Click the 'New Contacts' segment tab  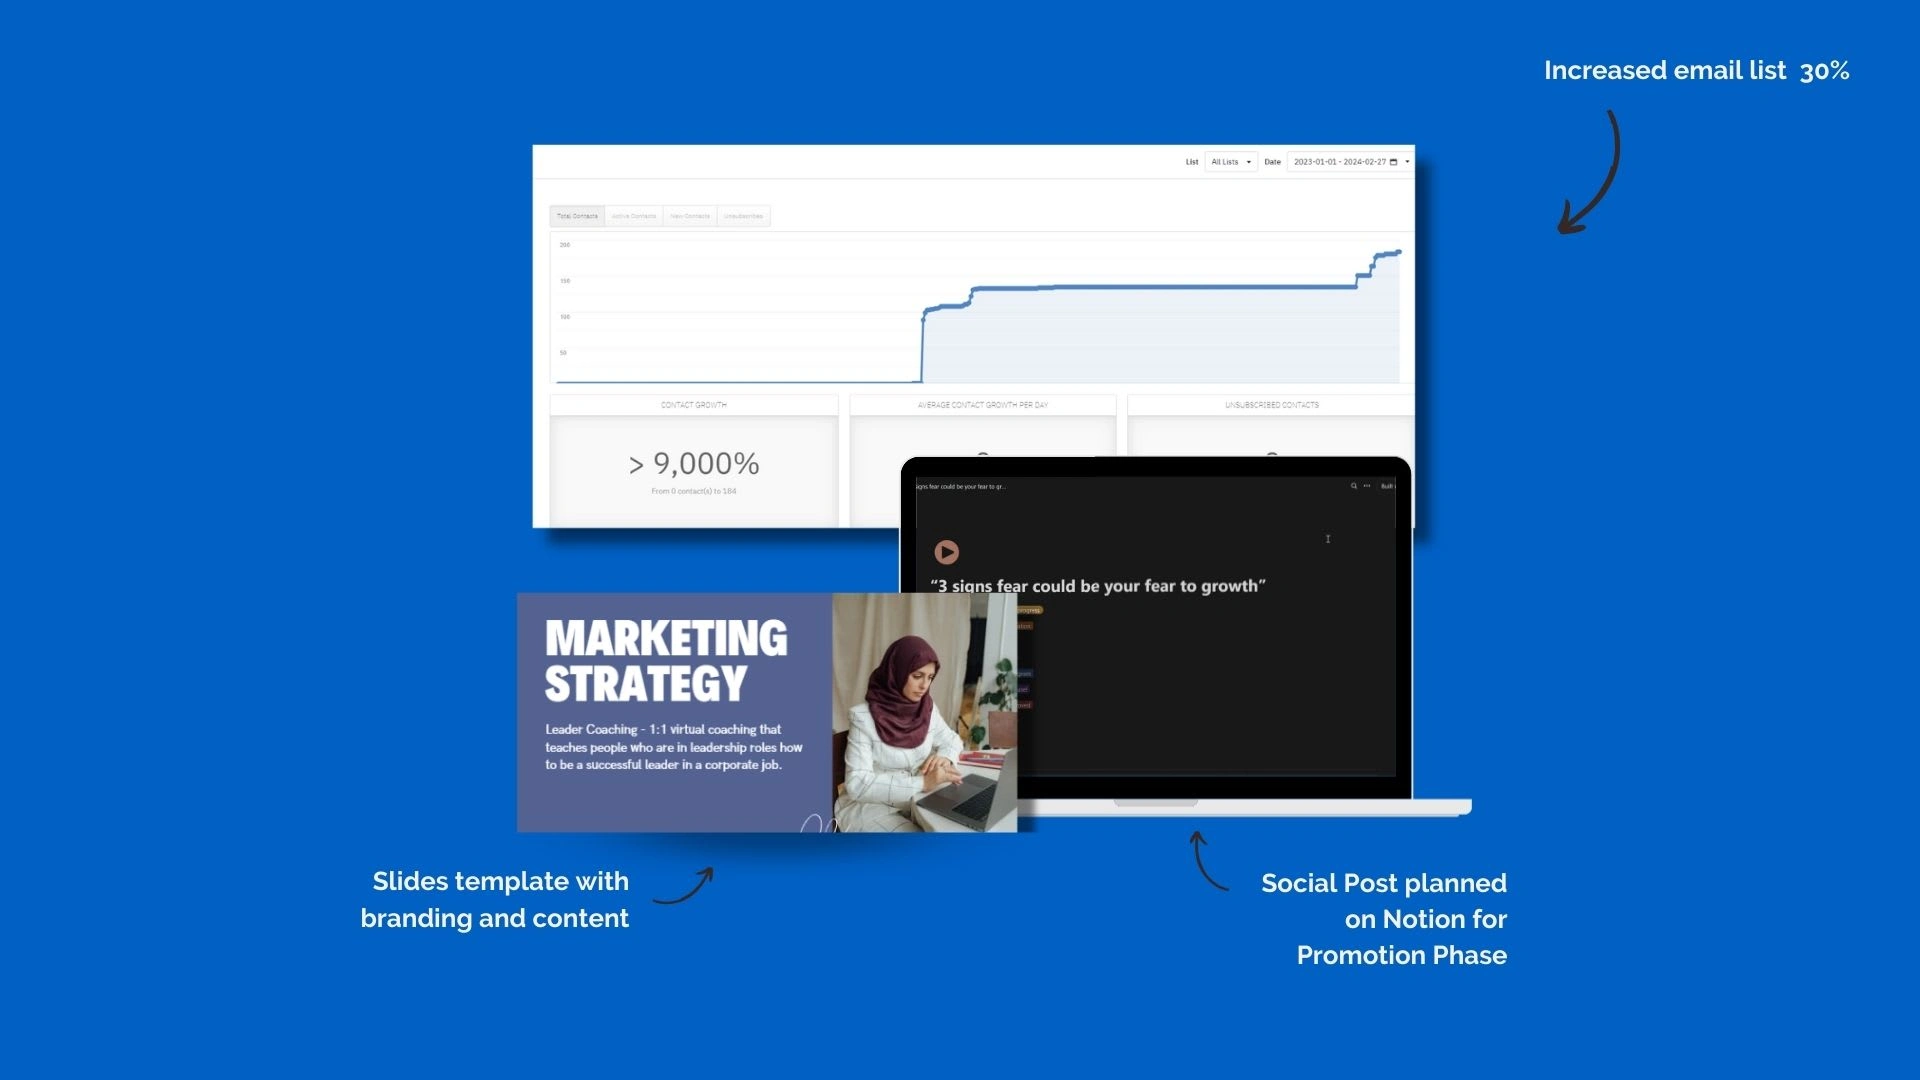pyautogui.click(x=687, y=215)
